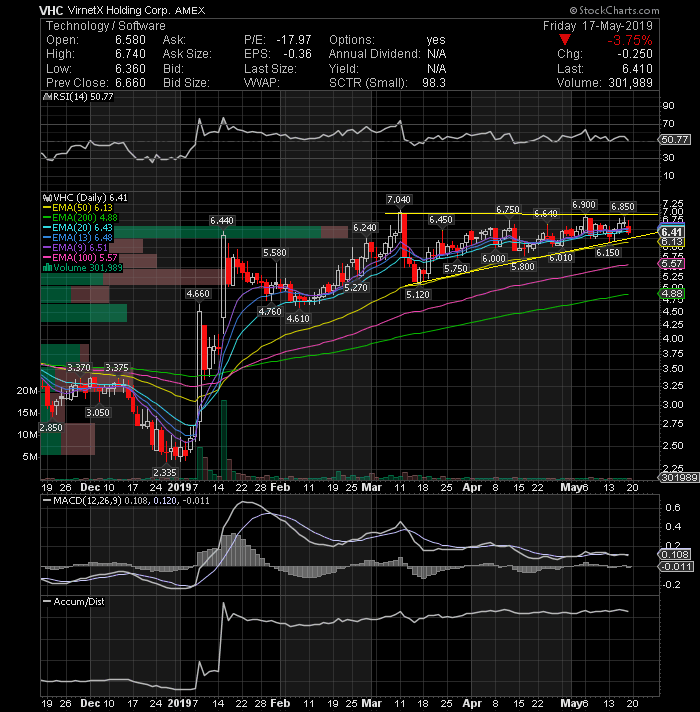Screen dimensions: 700x712
Task: Select the High value 6.740
Action: click(x=130, y=54)
